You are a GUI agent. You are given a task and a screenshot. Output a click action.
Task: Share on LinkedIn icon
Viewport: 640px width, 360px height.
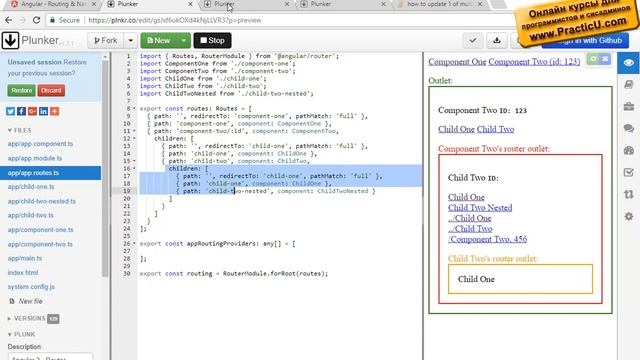43,111
